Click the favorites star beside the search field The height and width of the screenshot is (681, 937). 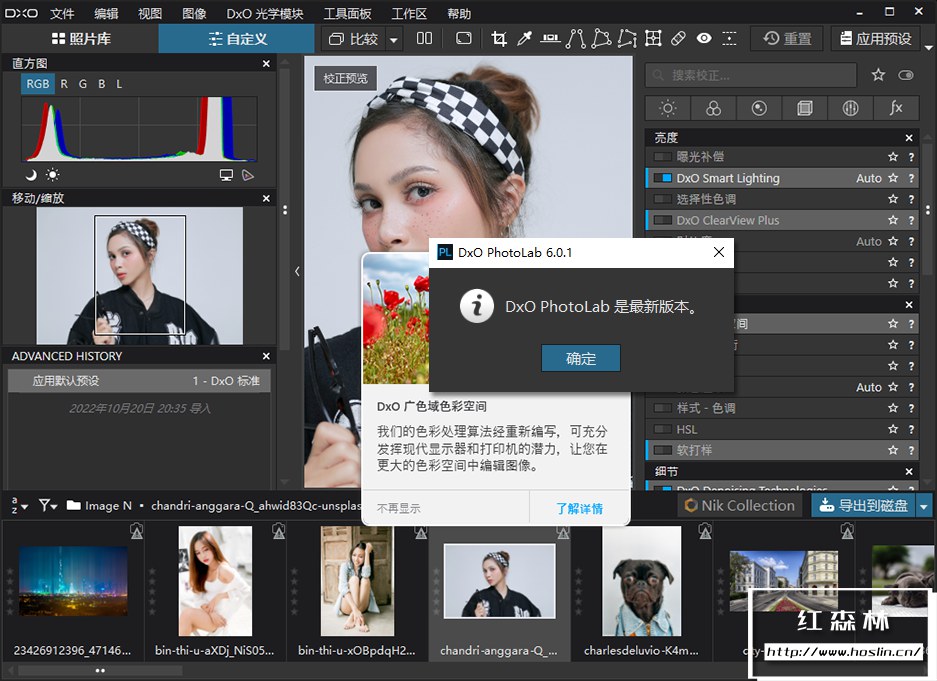click(878, 75)
